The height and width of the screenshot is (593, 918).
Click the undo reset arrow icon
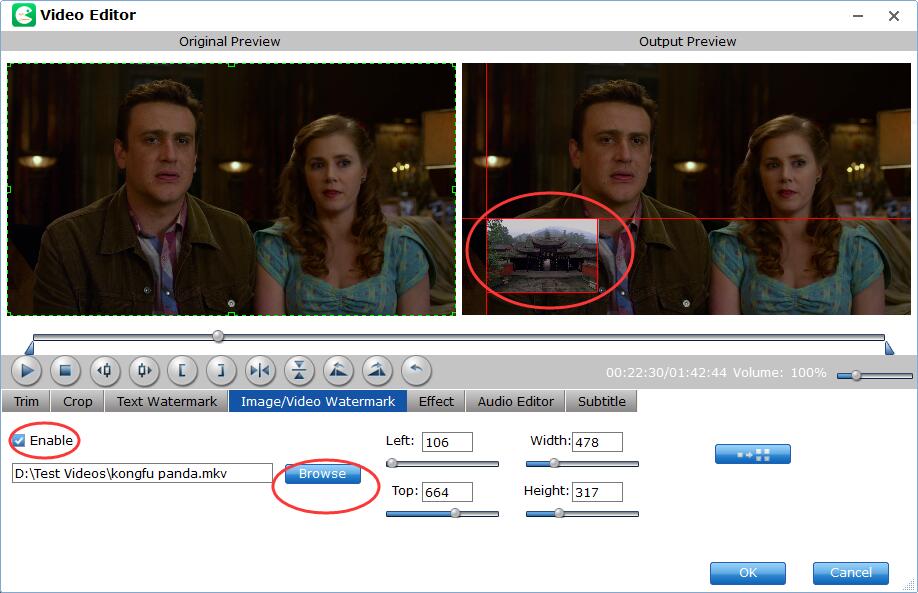click(x=416, y=371)
